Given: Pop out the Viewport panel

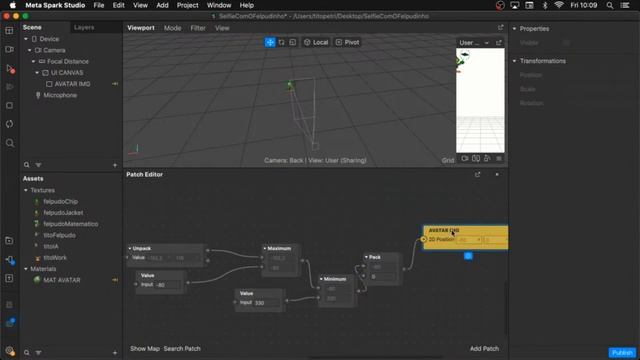Looking at the screenshot, I should click(x=500, y=27).
